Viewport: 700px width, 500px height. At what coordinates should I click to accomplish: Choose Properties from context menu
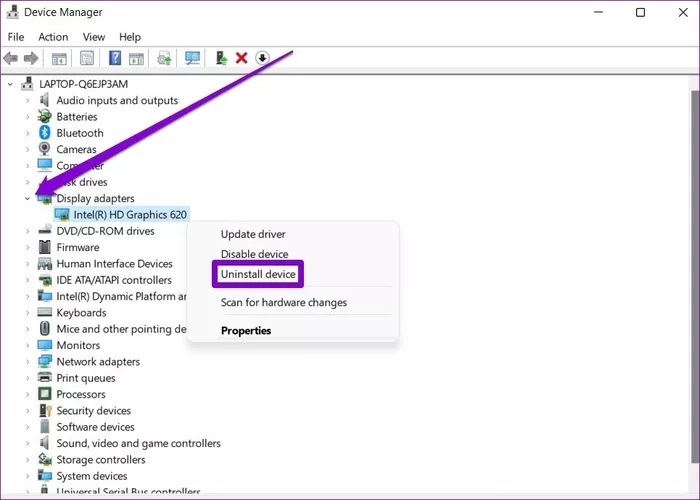click(246, 330)
